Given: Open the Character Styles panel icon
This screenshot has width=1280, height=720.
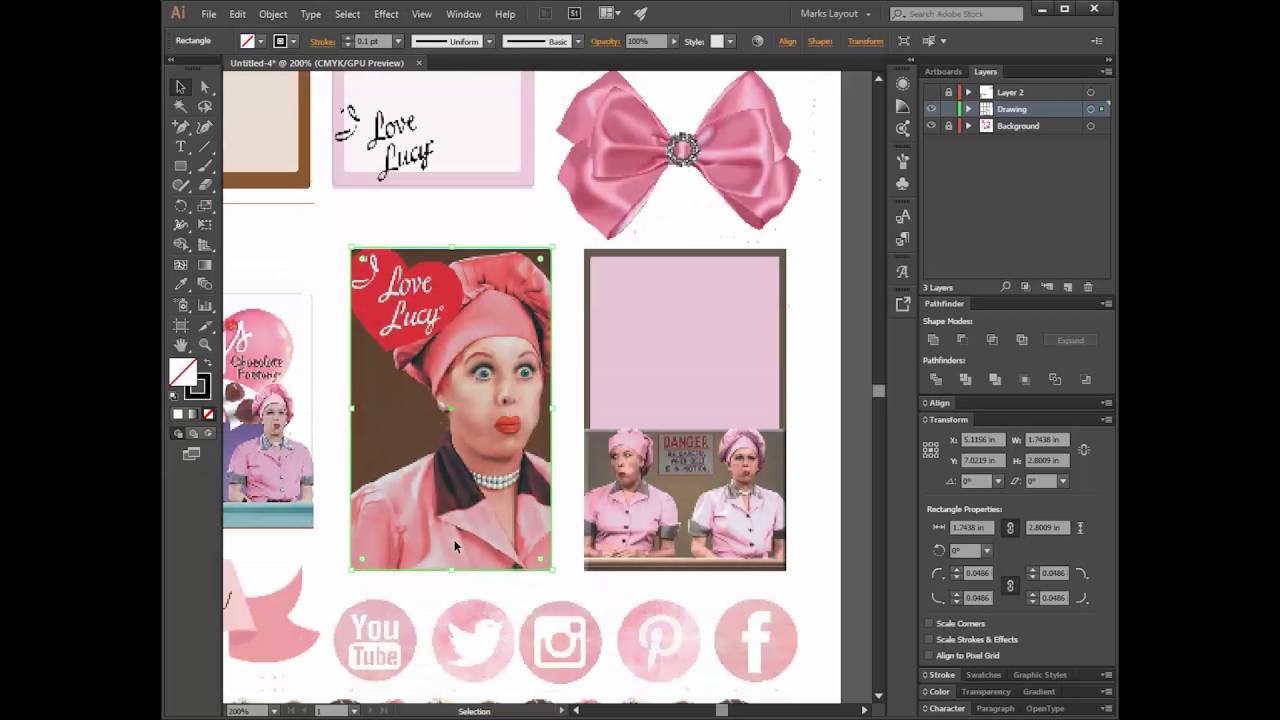Looking at the screenshot, I should 903,216.
